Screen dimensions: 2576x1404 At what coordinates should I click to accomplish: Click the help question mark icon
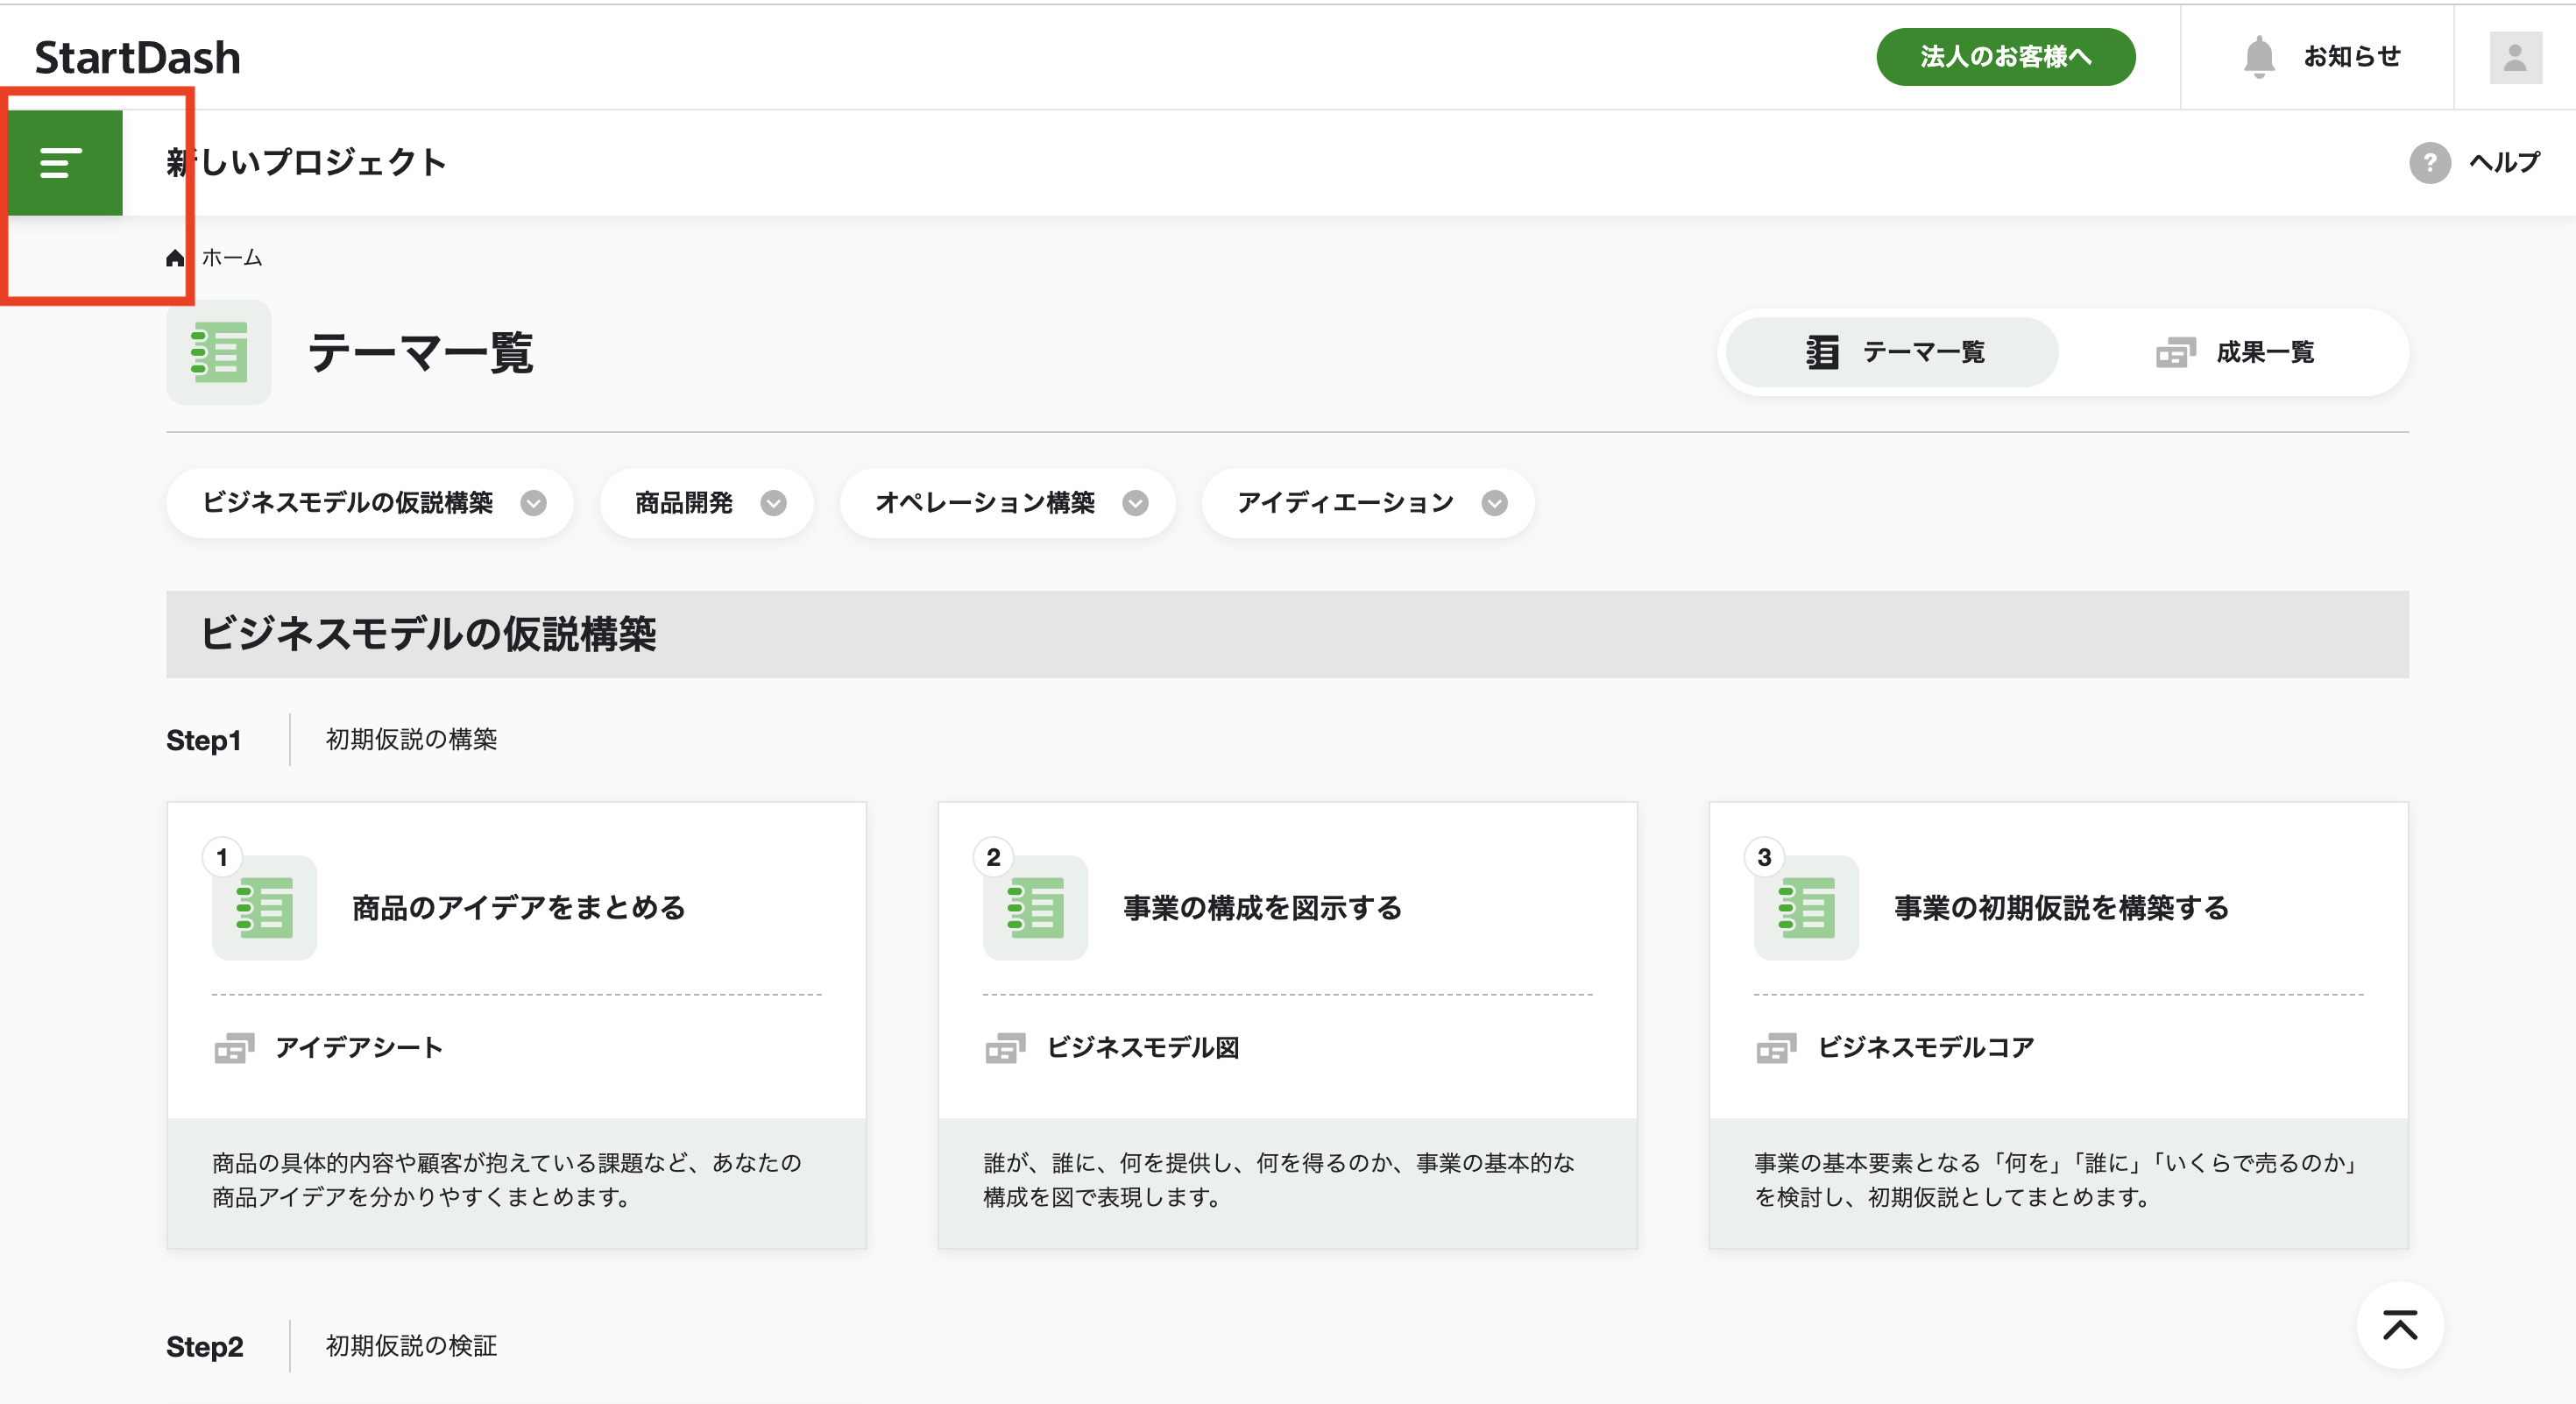coord(2429,162)
